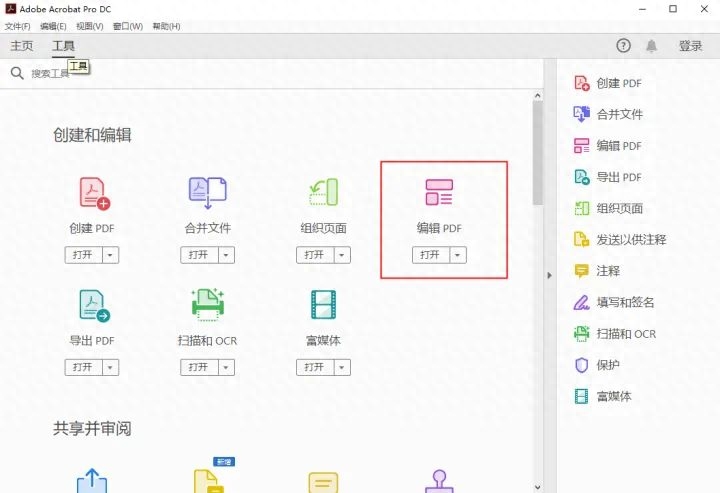This screenshot has width=720, height=493.
Task: Click the 编辑 PDF large tool icon
Action: coord(439,192)
